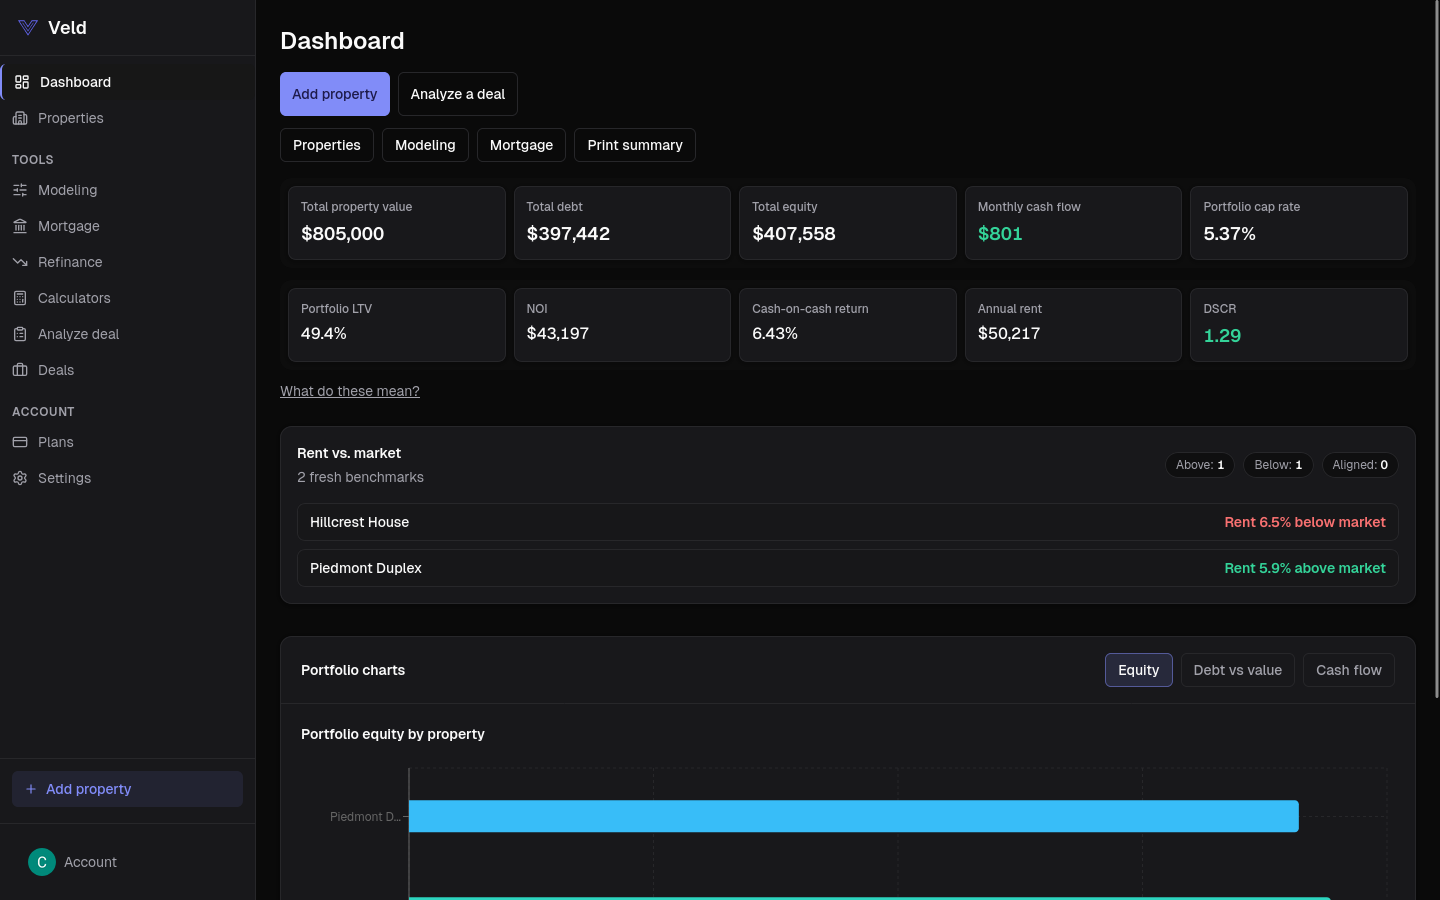The image size is (1440, 900).
Task: Open Deals via its briefcase icon
Action: [x=20, y=370]
